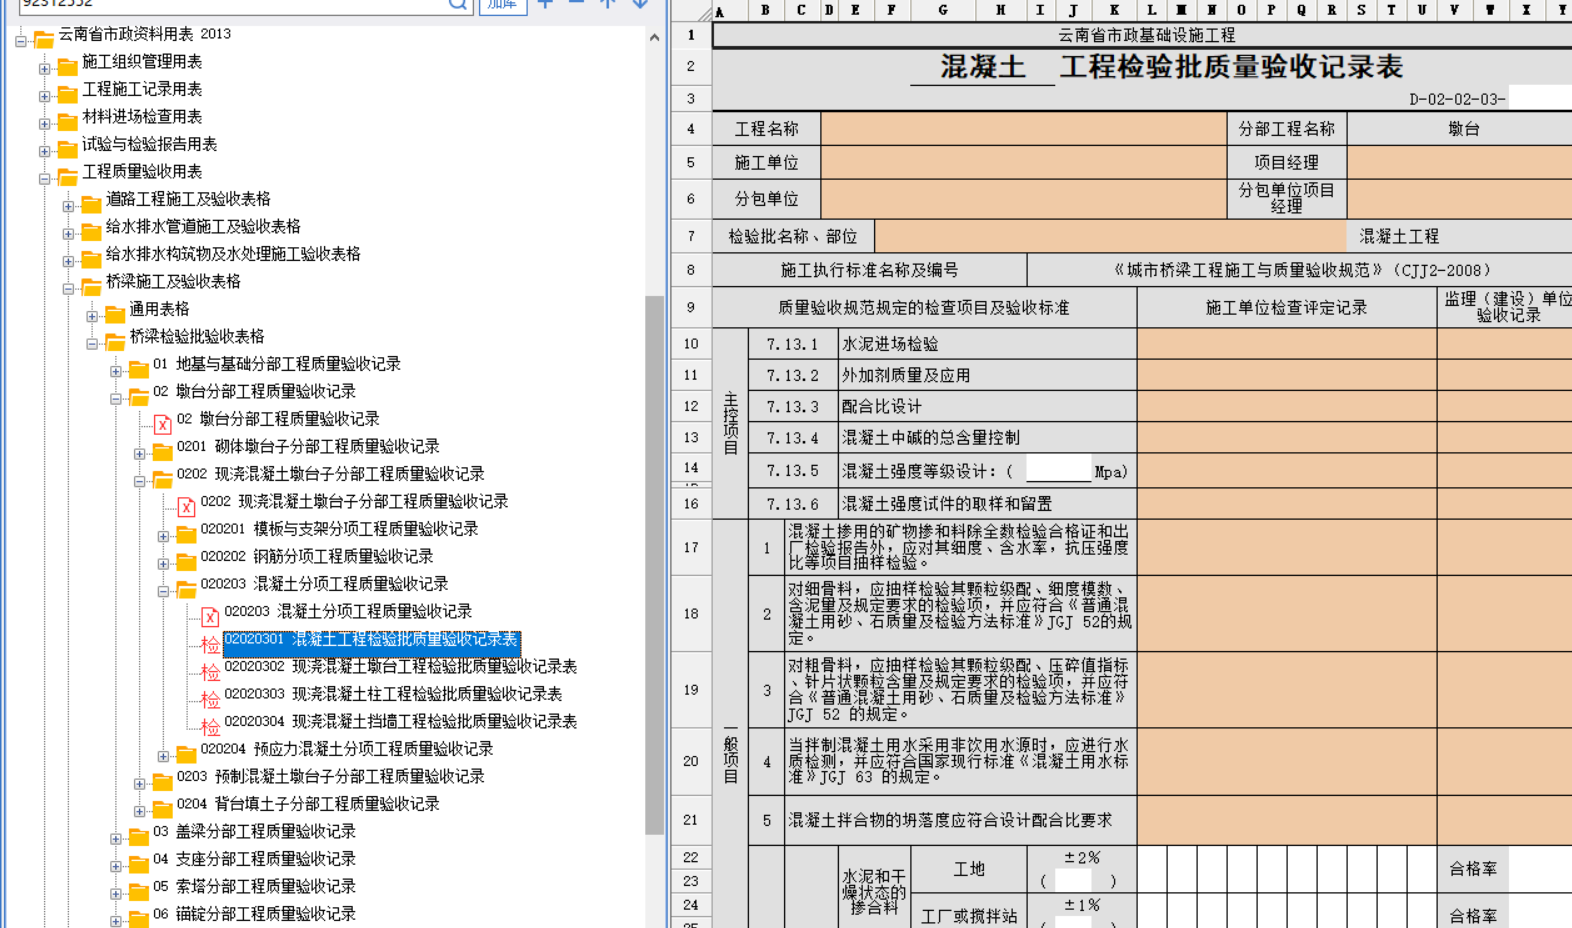Image resolution: width=1572 pixels, height=928 pixels.
Task: Click the search magnifier icon
Action: (x=457, y=5)
